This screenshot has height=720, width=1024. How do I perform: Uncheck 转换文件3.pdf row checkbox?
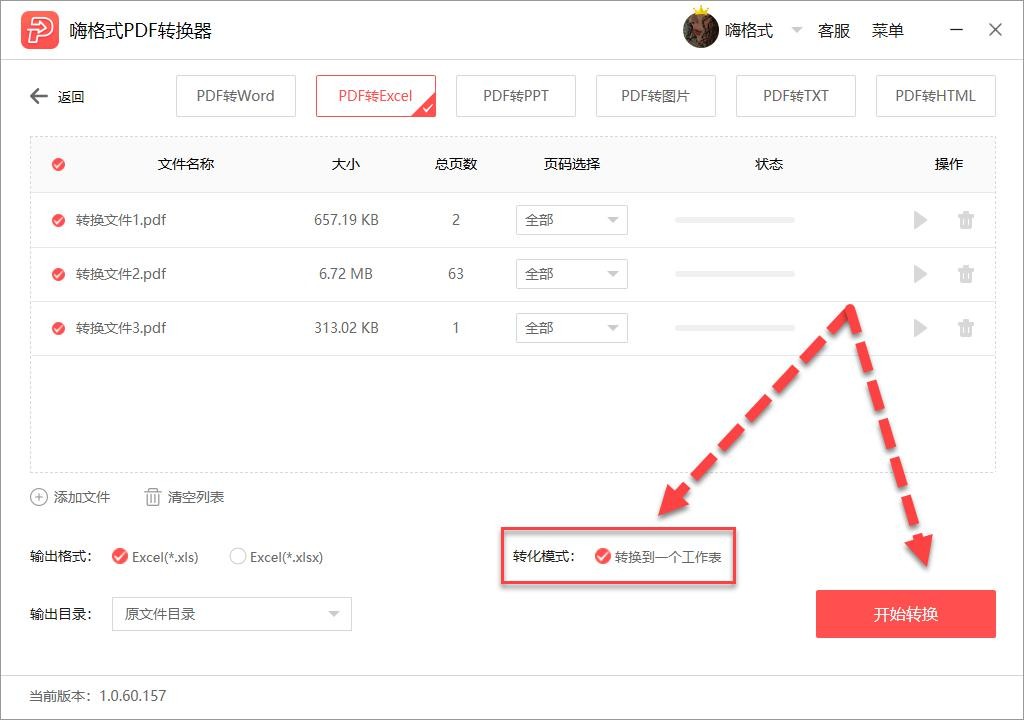point(58,328)
